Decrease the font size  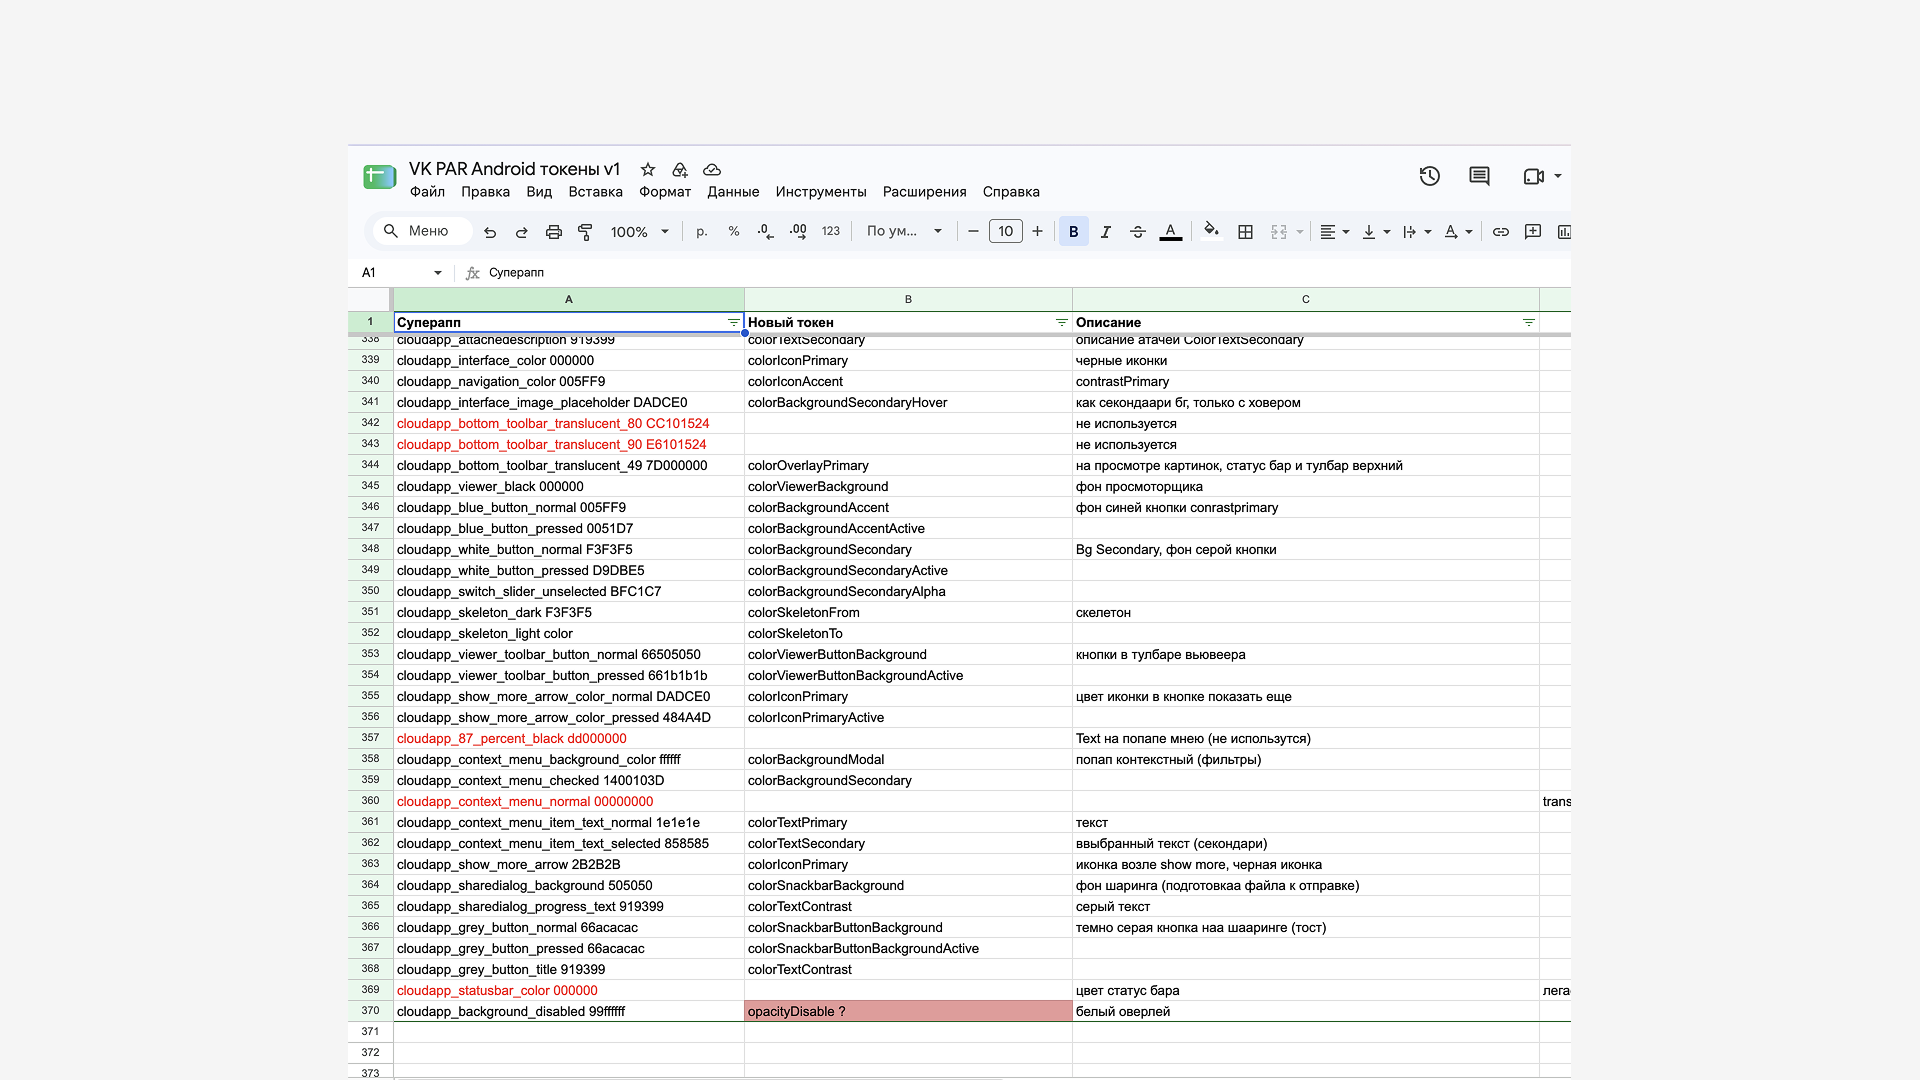[973, 232]
